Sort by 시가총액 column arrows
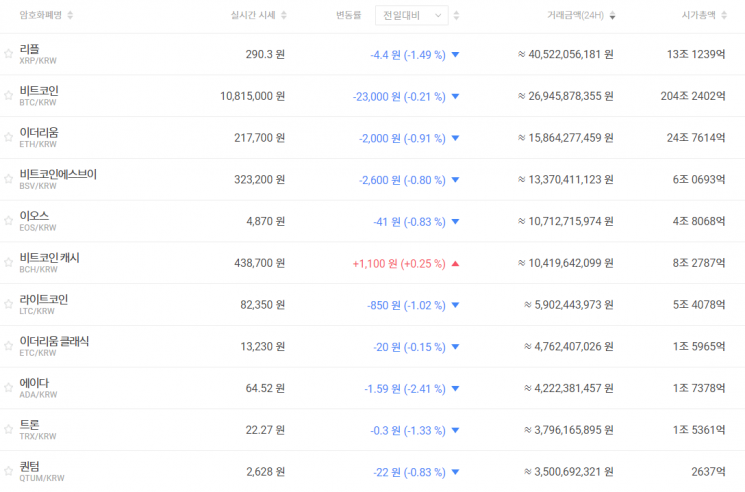This screenshot has height=492, width=745. tap(724, 15)
